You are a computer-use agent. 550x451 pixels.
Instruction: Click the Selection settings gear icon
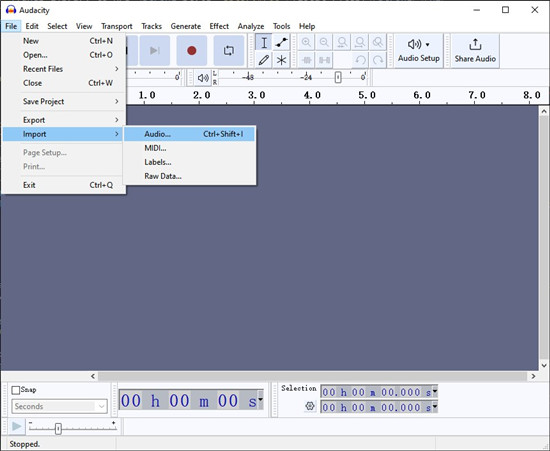coord(310,406)
